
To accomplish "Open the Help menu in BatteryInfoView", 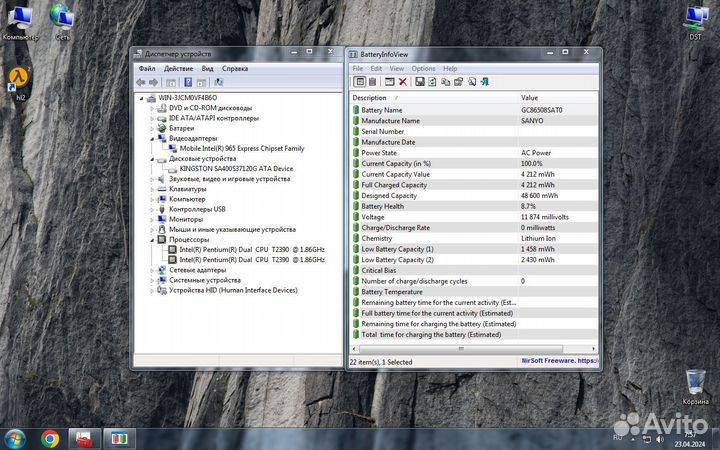I will tap(450, 68).
